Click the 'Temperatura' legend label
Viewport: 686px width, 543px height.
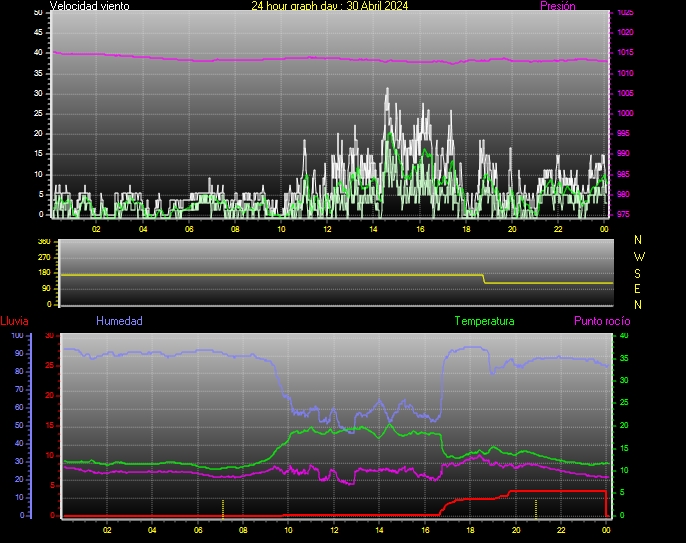pos(484,321)
